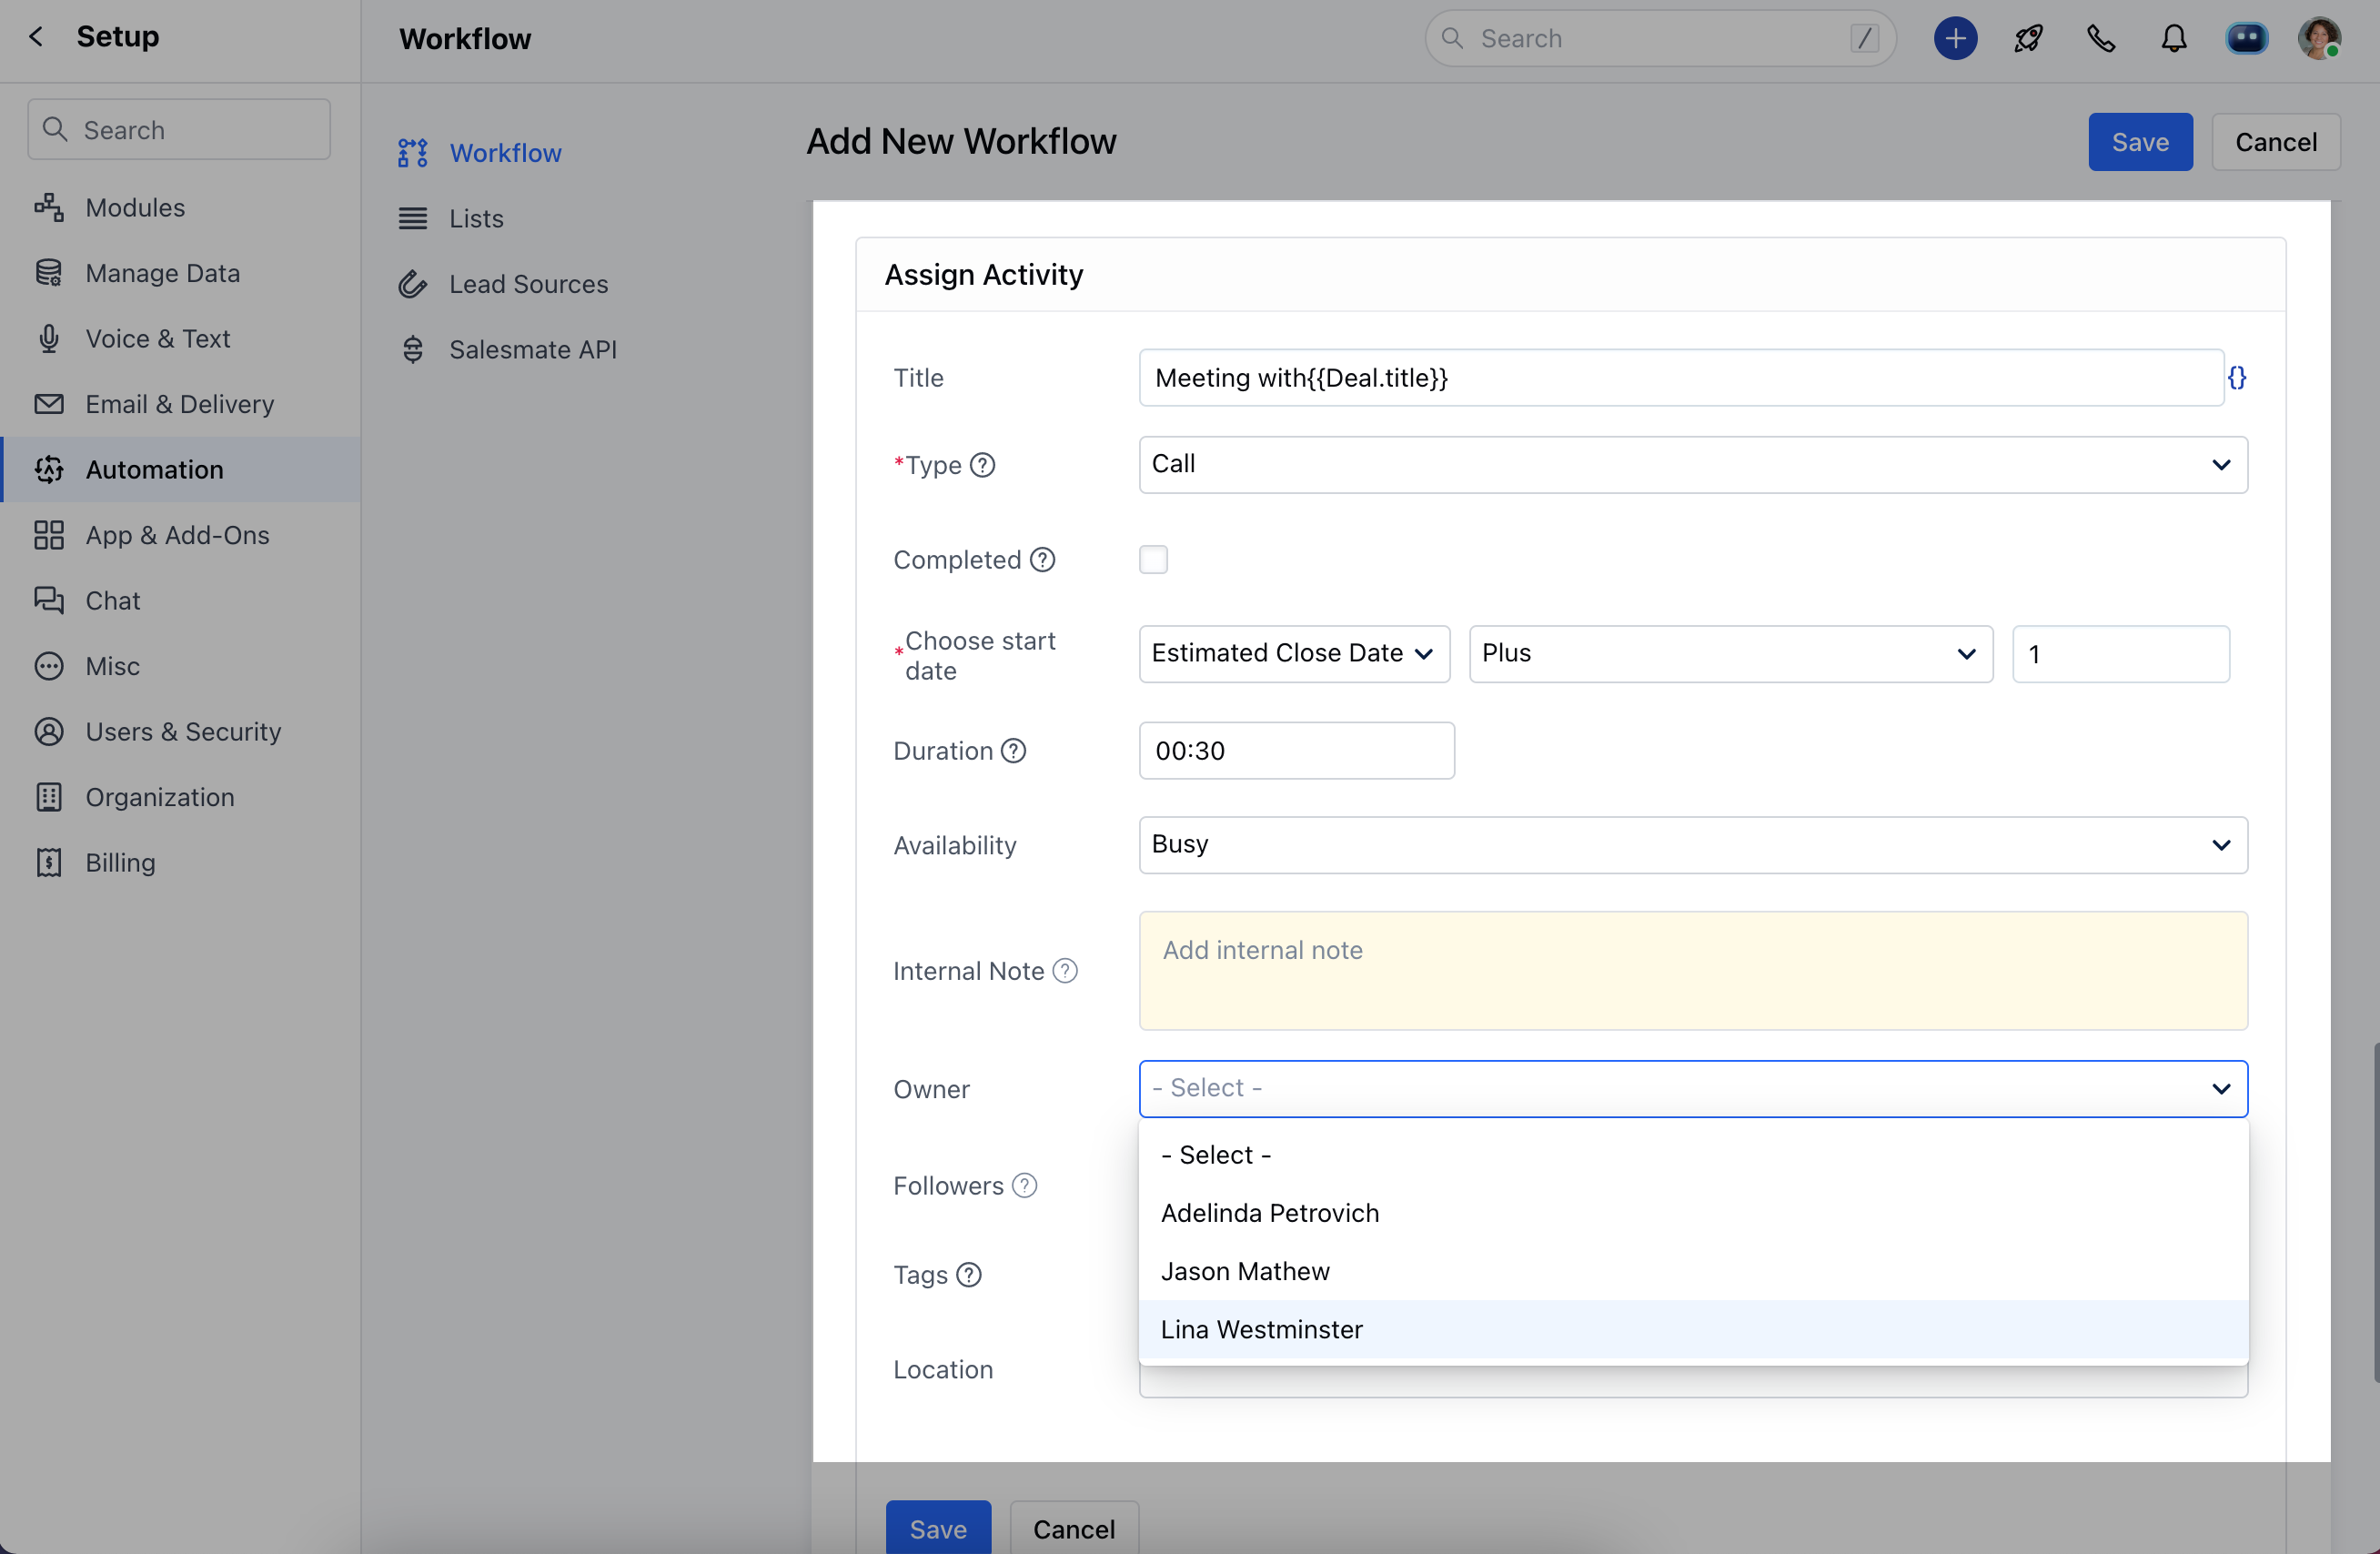Image resolution: width=2380 pixels, height=1554 pixels.
Task: Select the Voice & Text microphone icon
Action: pyautogui.click(x=50, y=338)
